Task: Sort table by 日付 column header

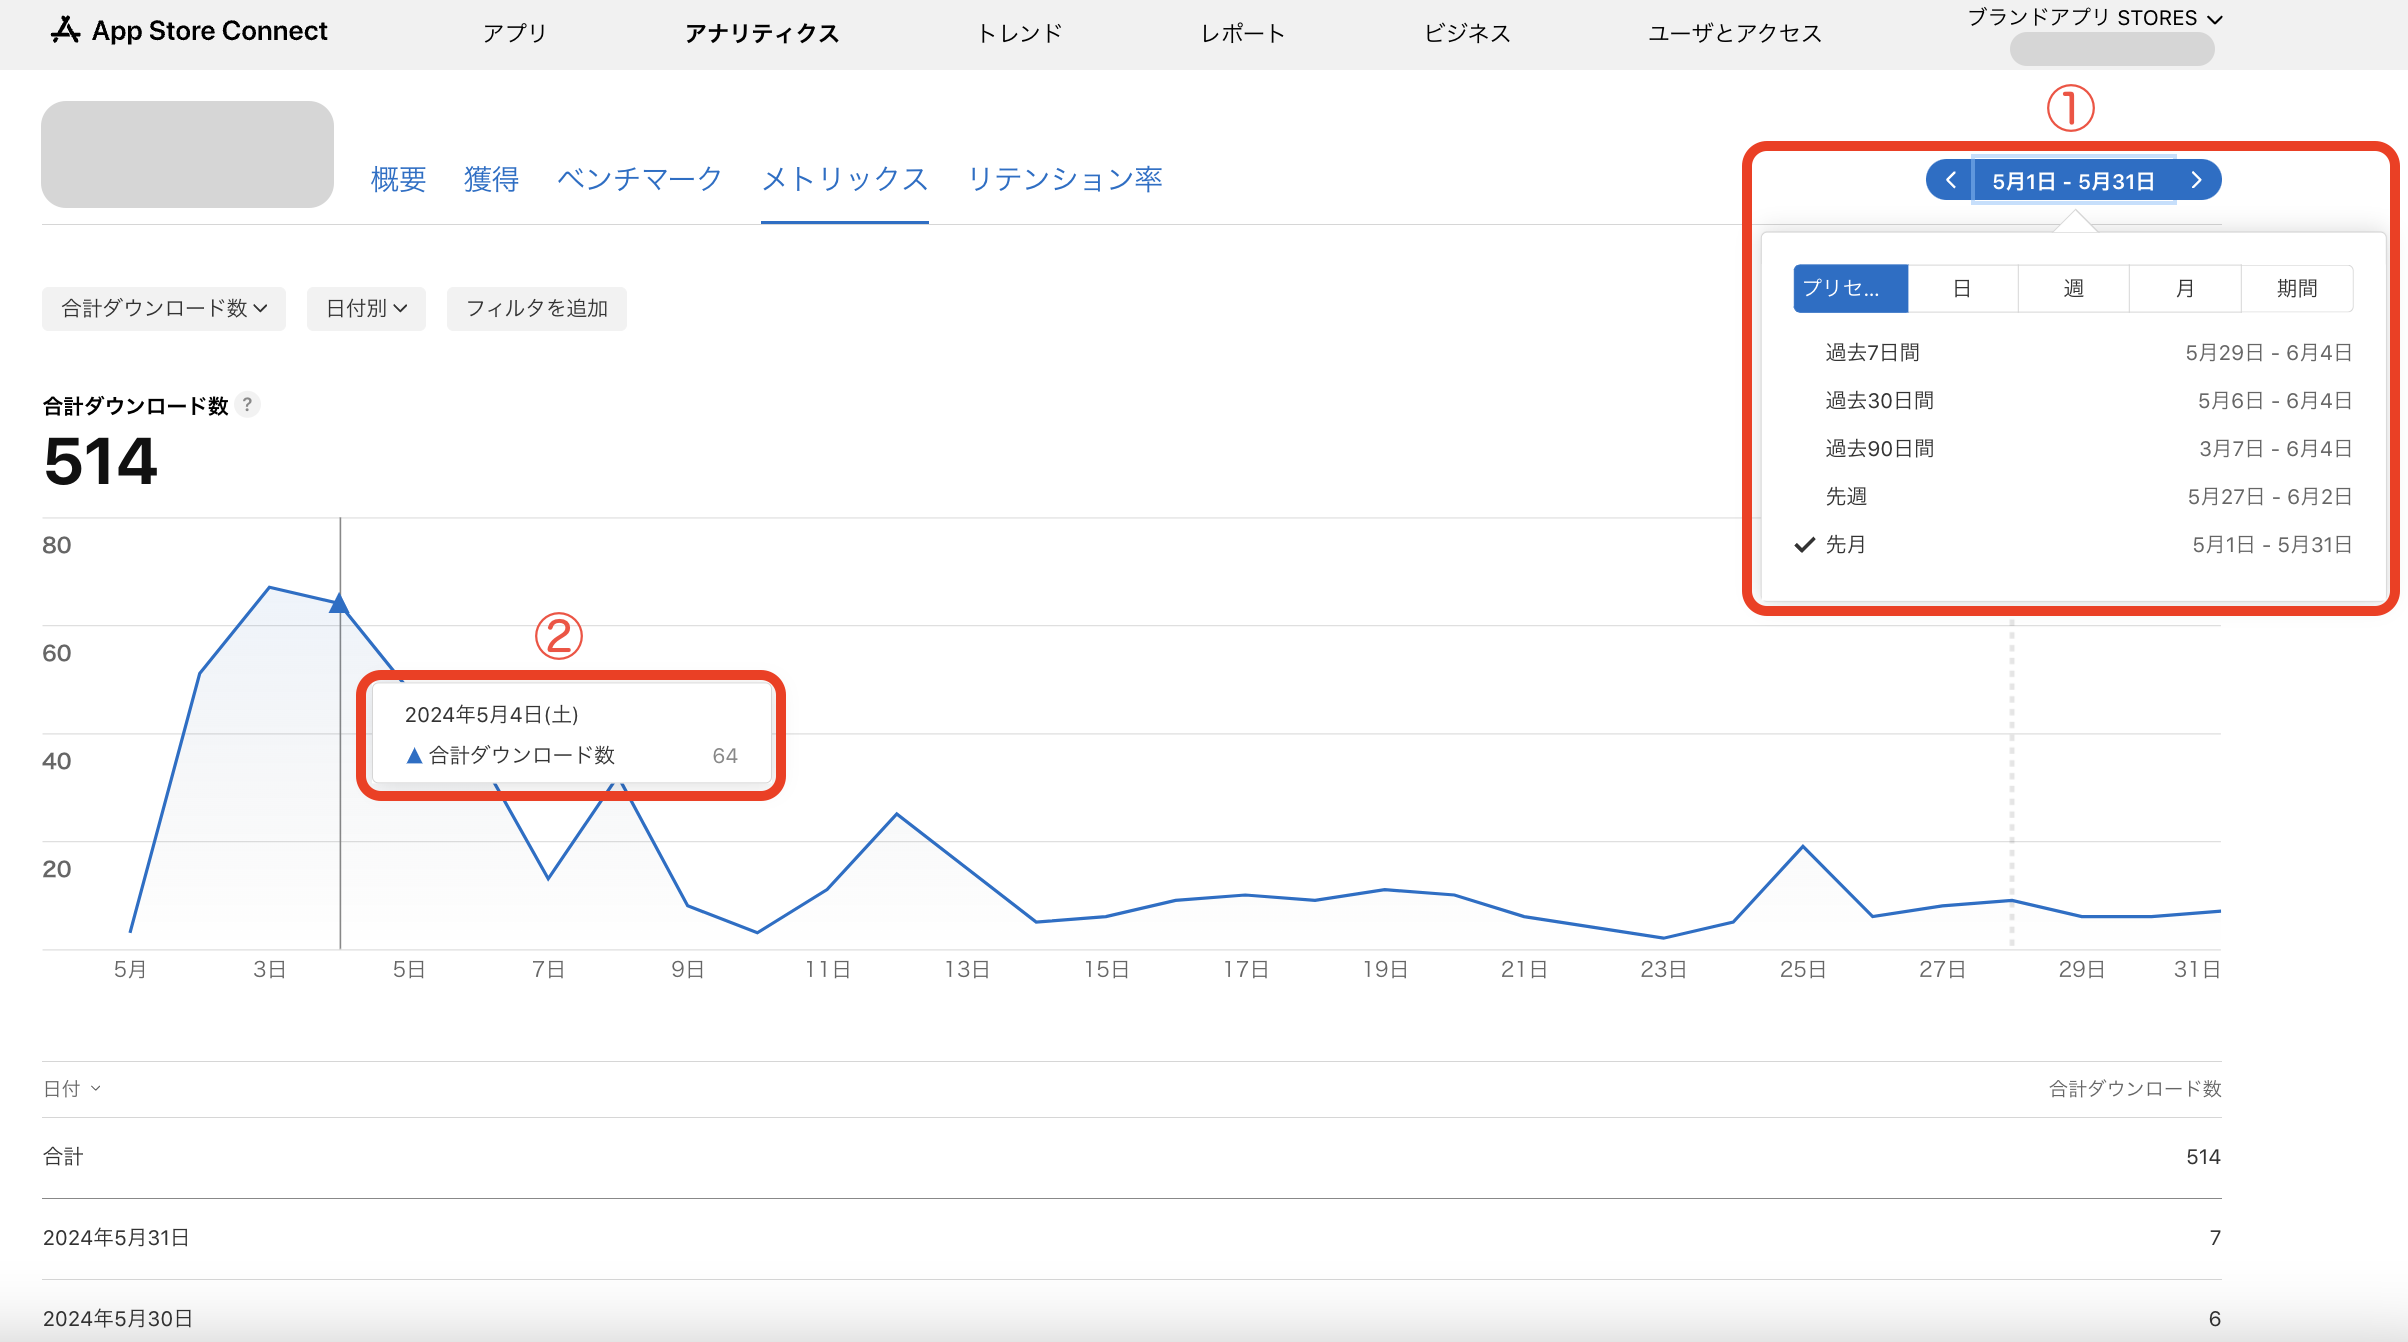Action: pos(71,1088)
